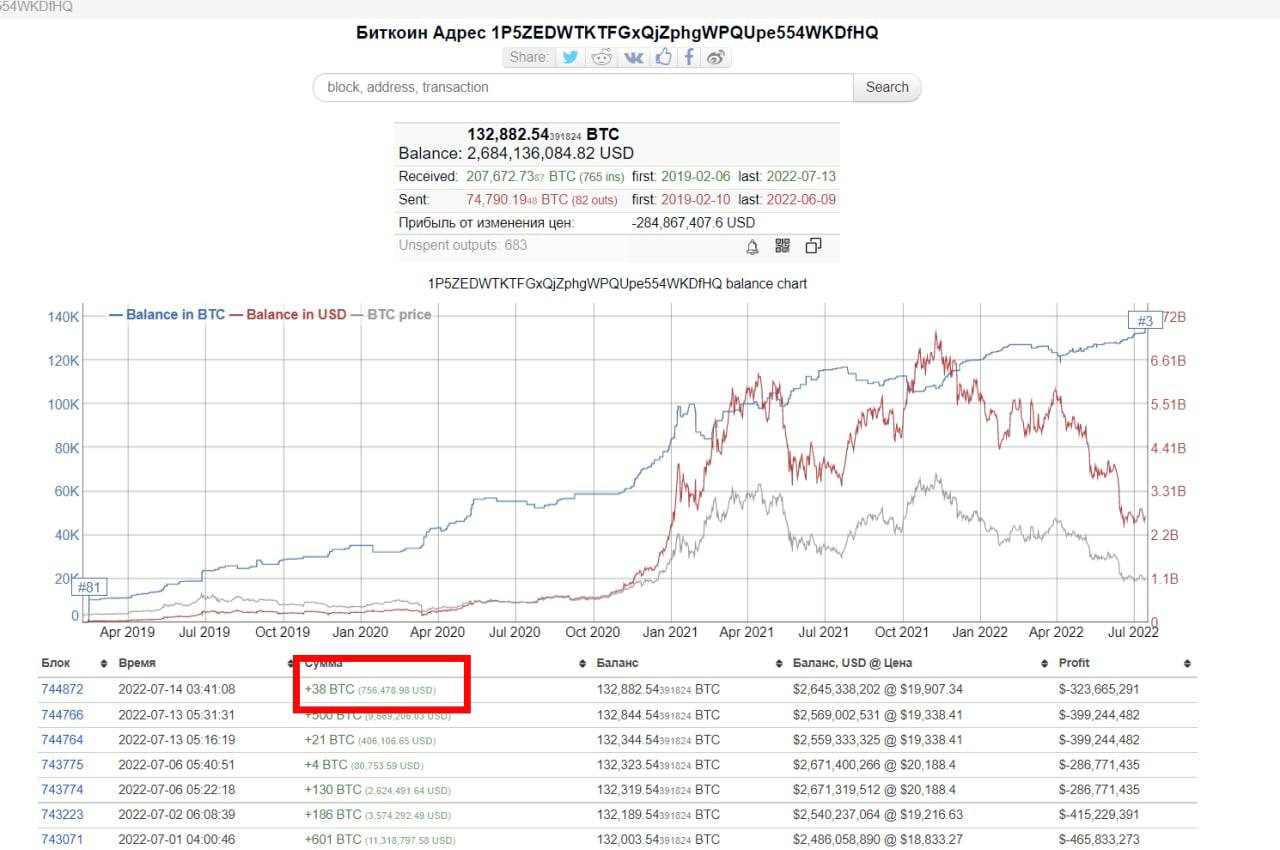Click the balance 2,684,136,084.82 USD

551,154
